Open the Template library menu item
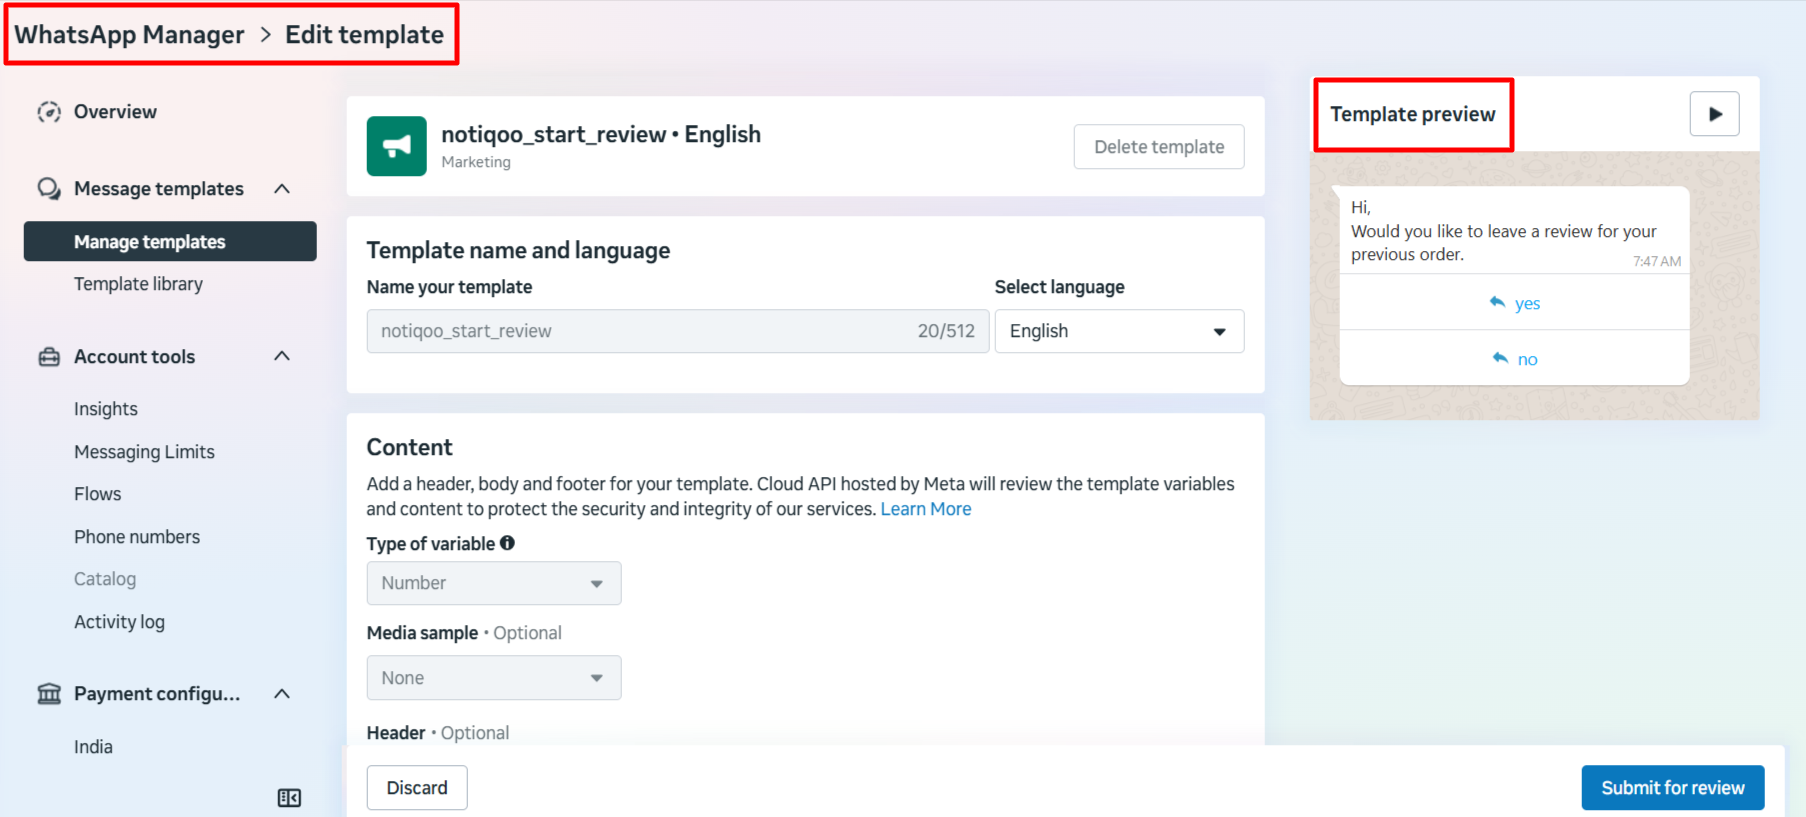 [138, 284]
